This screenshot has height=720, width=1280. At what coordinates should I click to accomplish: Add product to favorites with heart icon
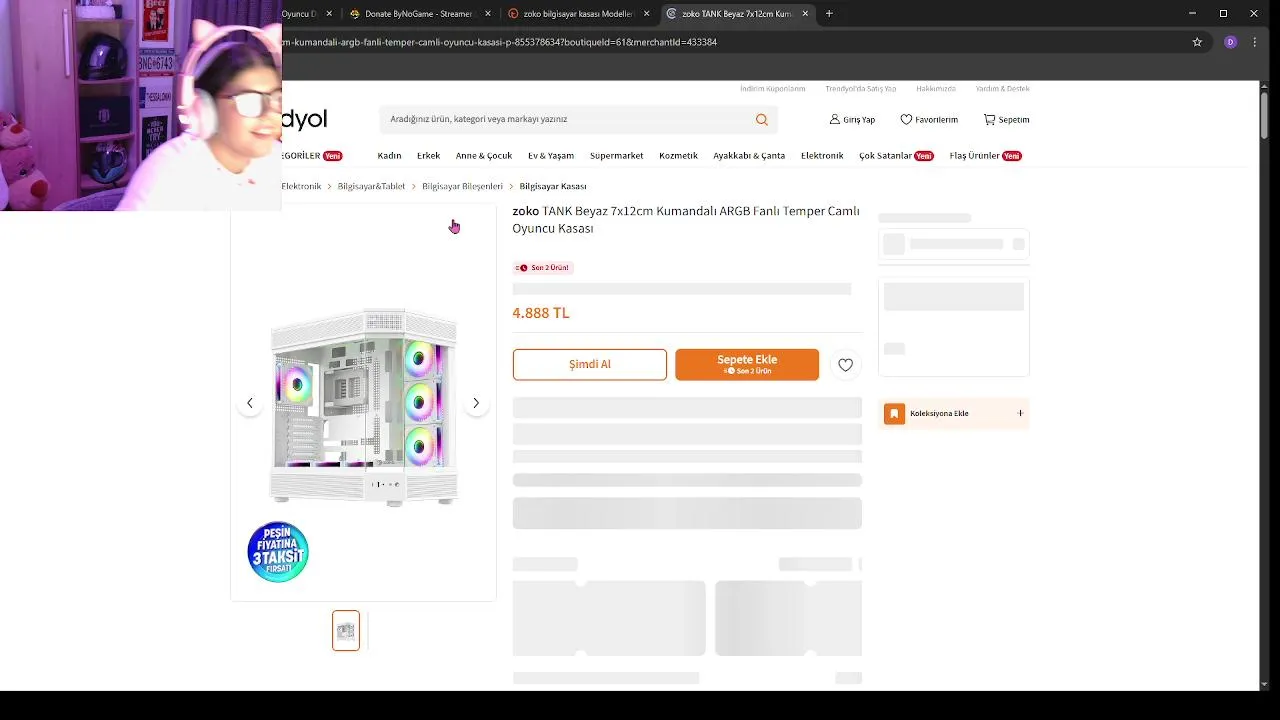tap(845, 365)
